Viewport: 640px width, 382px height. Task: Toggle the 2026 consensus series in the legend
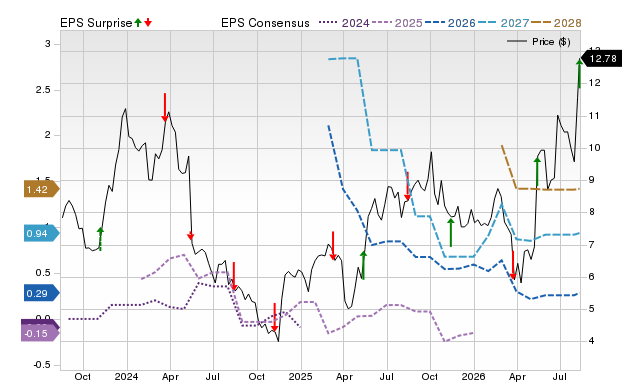pos(450,23)
